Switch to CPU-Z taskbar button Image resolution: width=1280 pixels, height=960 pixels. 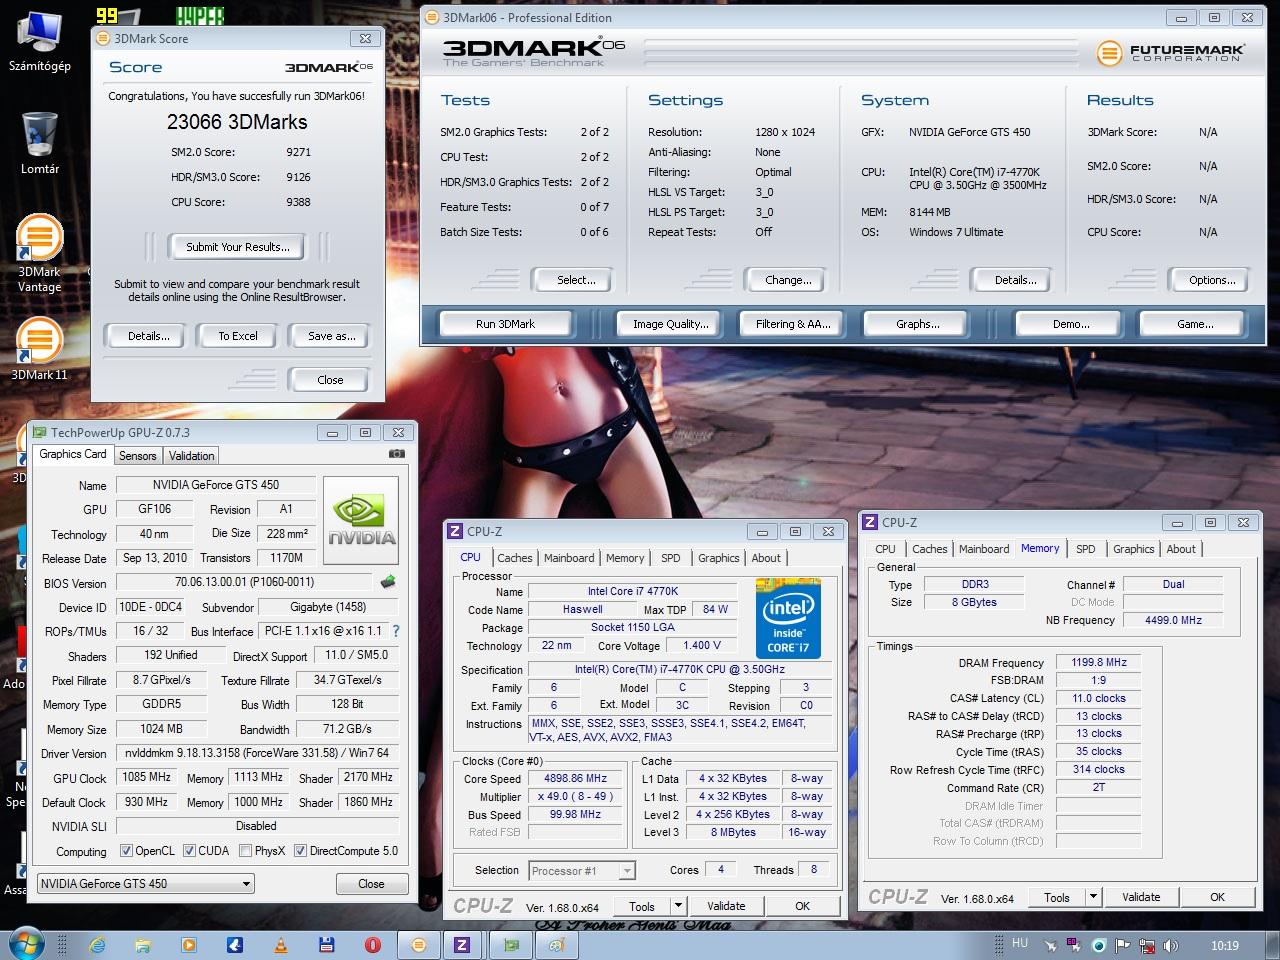(462, 944)
